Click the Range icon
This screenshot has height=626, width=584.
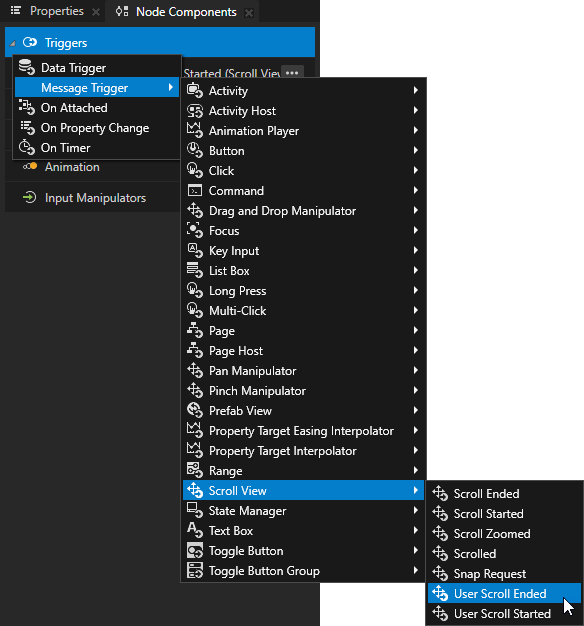click(x=195, y=470)
